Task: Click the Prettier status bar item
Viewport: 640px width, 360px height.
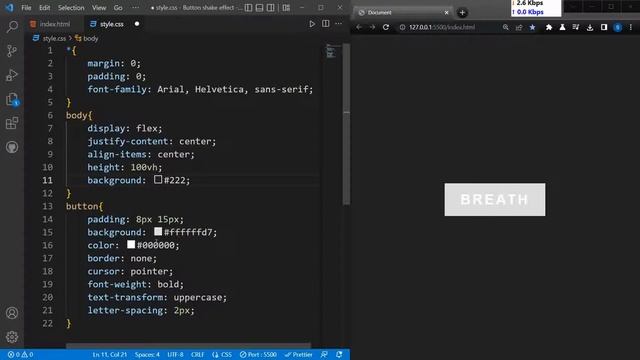Action: [299, 354]
